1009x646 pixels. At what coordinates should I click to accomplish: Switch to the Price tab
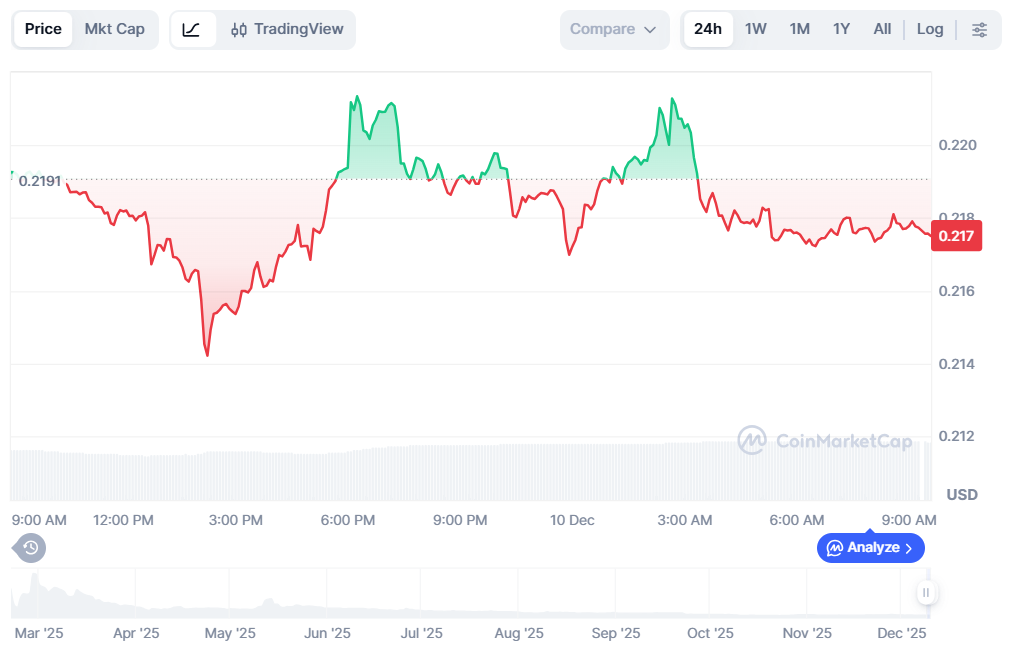click(x=43, y=29)
